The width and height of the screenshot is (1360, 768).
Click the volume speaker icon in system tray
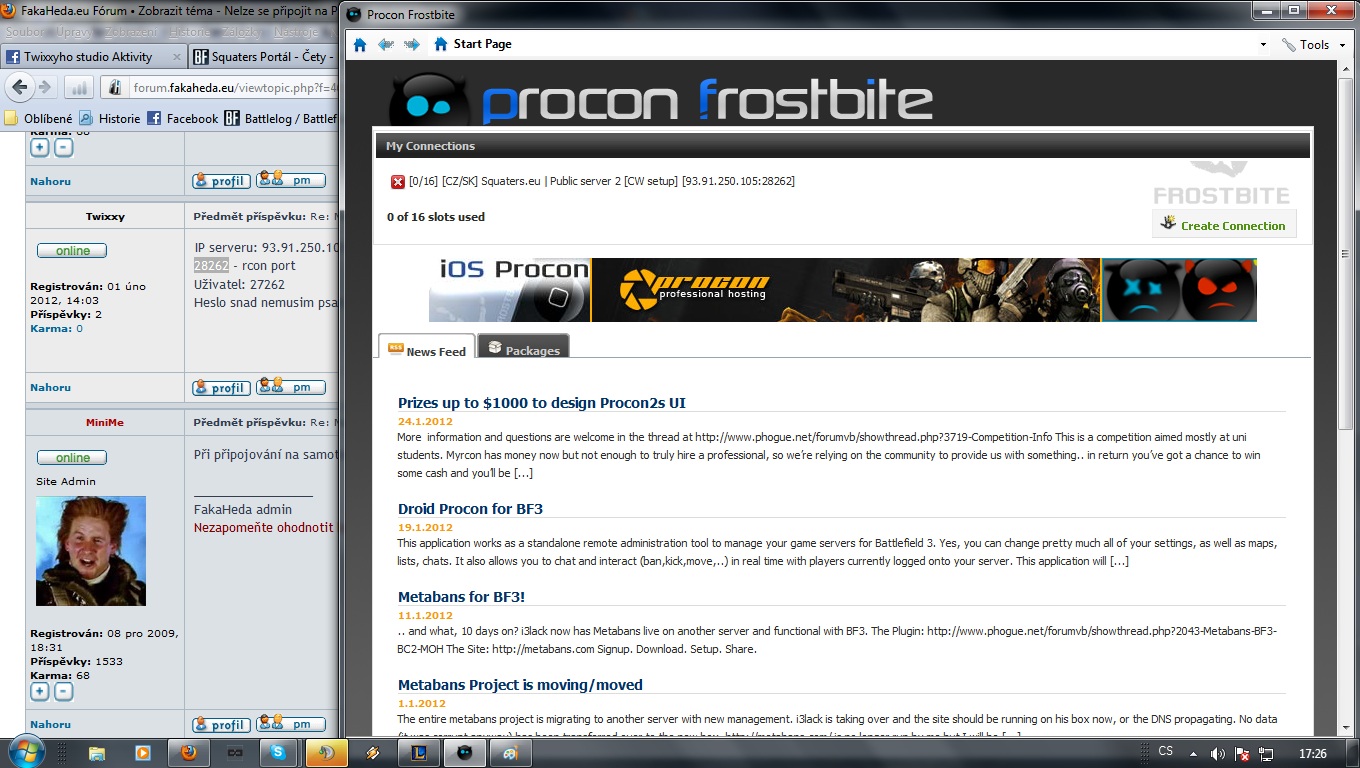1217,753
